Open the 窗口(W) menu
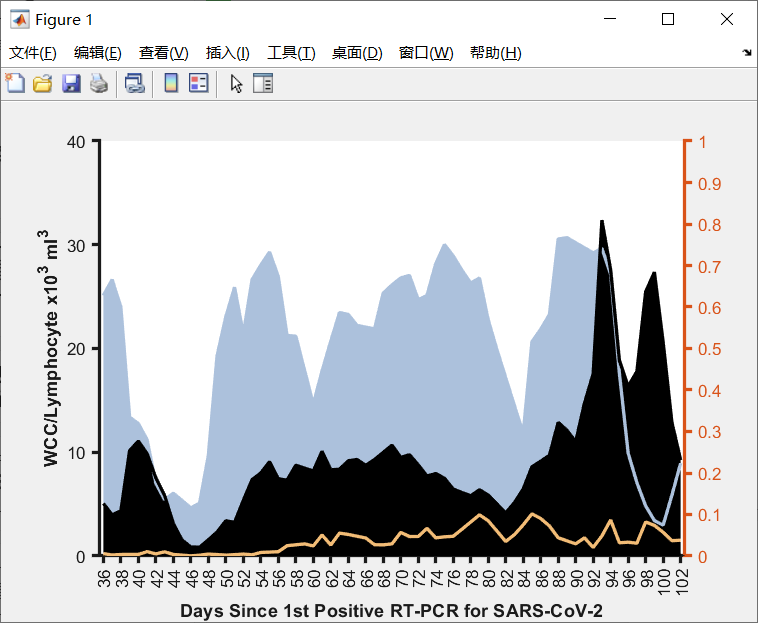Viewport: 758px width, 623px height. [426, 53]
